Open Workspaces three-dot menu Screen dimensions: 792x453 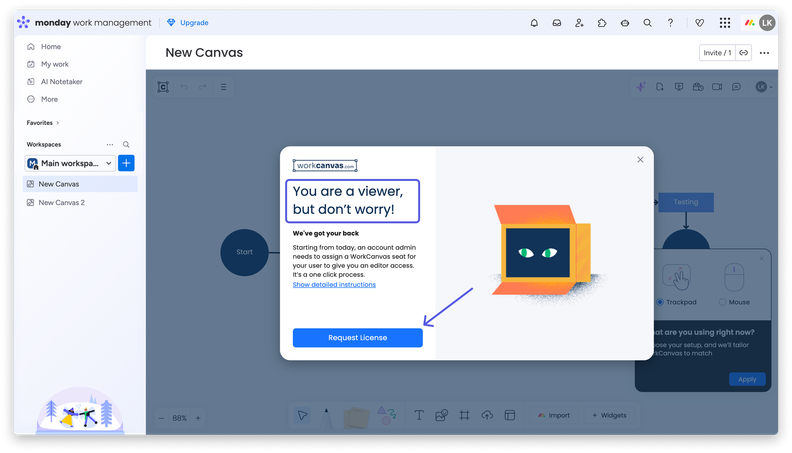pos(110,144)
